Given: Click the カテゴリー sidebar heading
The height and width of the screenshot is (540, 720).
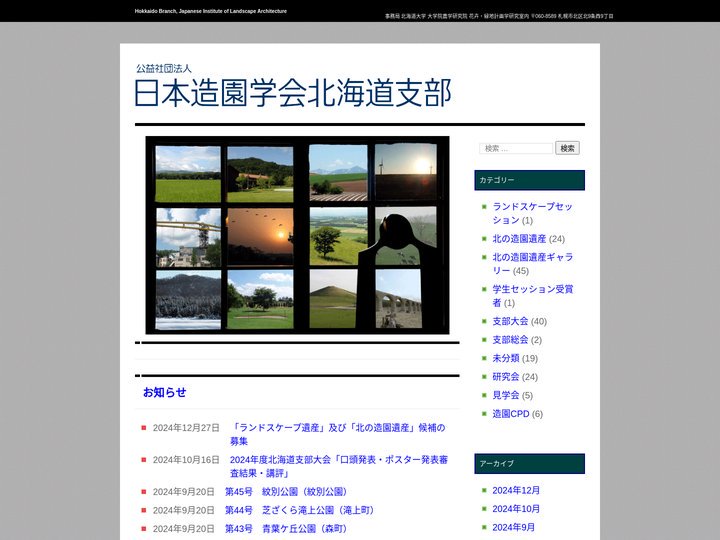Looking at the screenshot, I should point(529,180).
